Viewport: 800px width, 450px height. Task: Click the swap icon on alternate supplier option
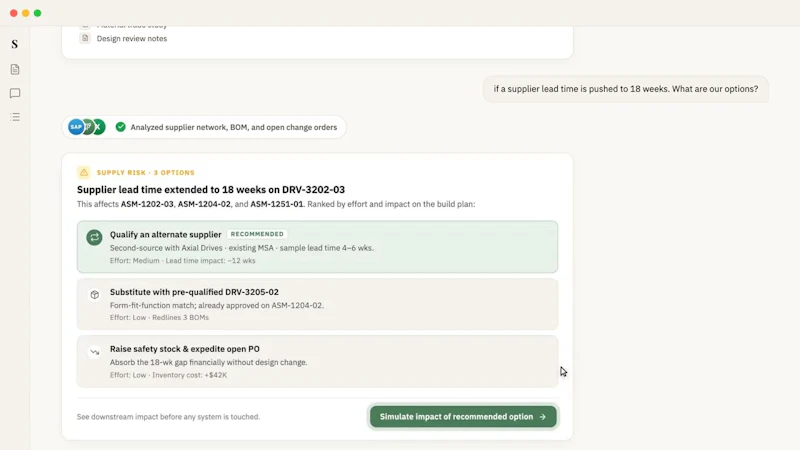click(94, 237)
